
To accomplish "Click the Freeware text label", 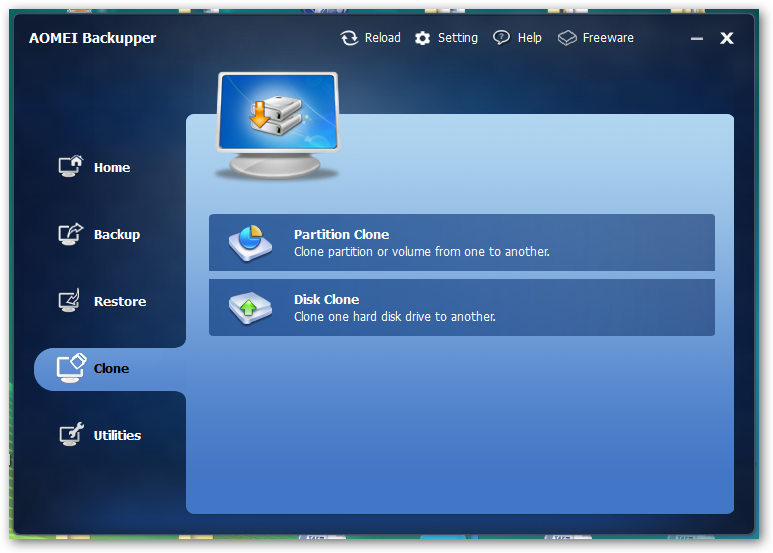I will [x=608, y=38].
